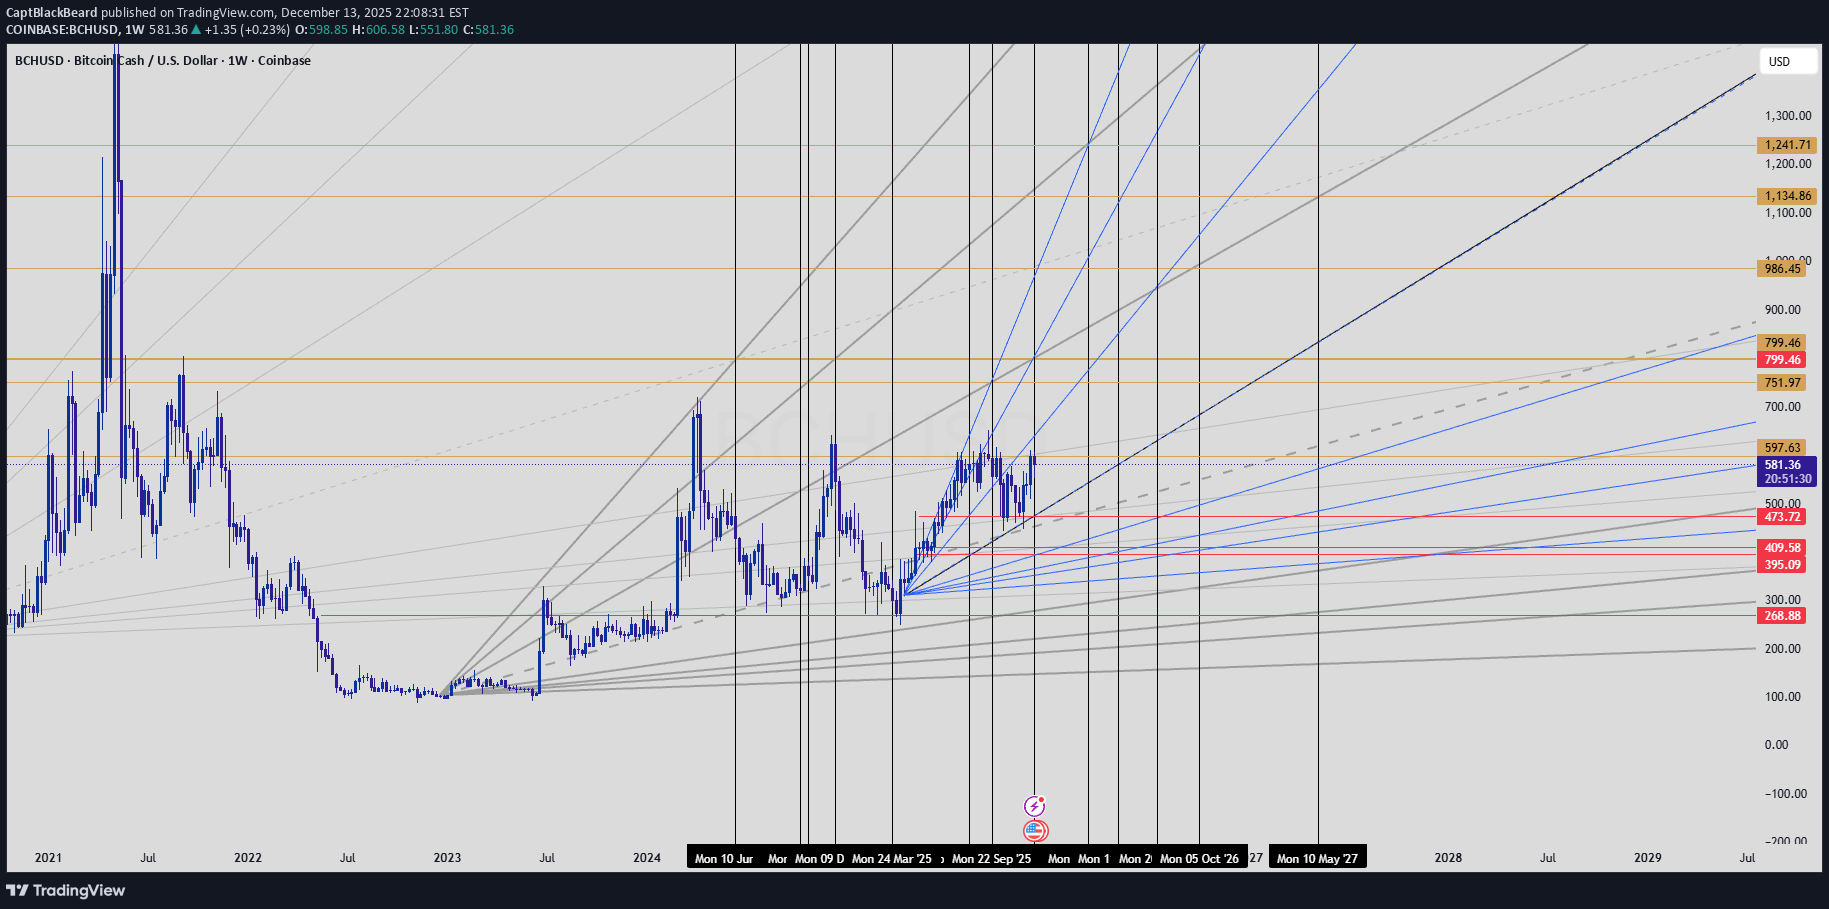Viewport: 1829px width, 909px height.
Task: Select the 1,241.71 price level label
Action: [1787, 145]
